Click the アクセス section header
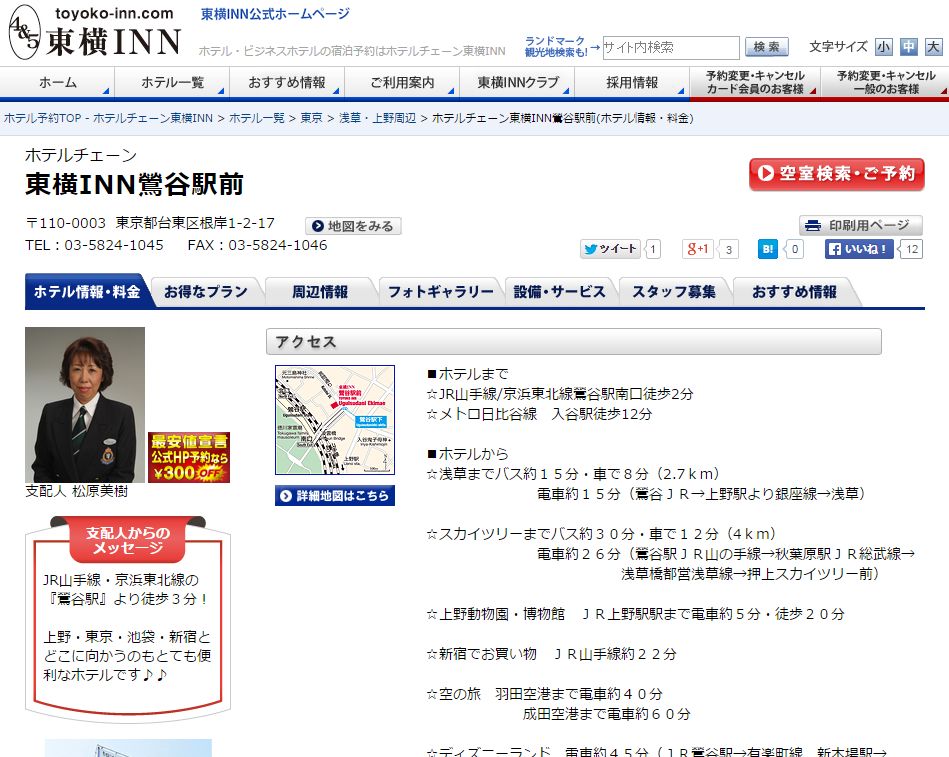 click(x=574, y=342)
